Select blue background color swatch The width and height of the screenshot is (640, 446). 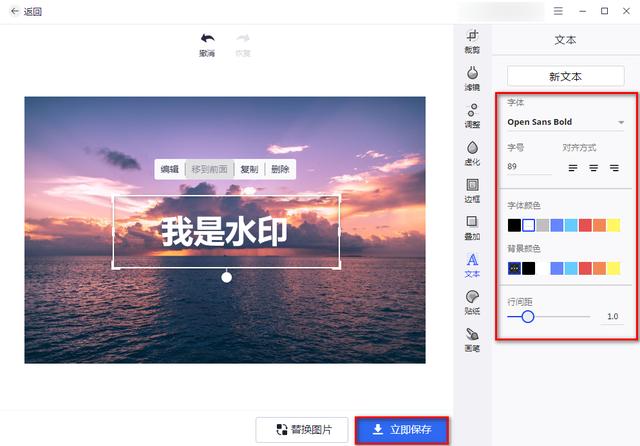pos(557,268)
